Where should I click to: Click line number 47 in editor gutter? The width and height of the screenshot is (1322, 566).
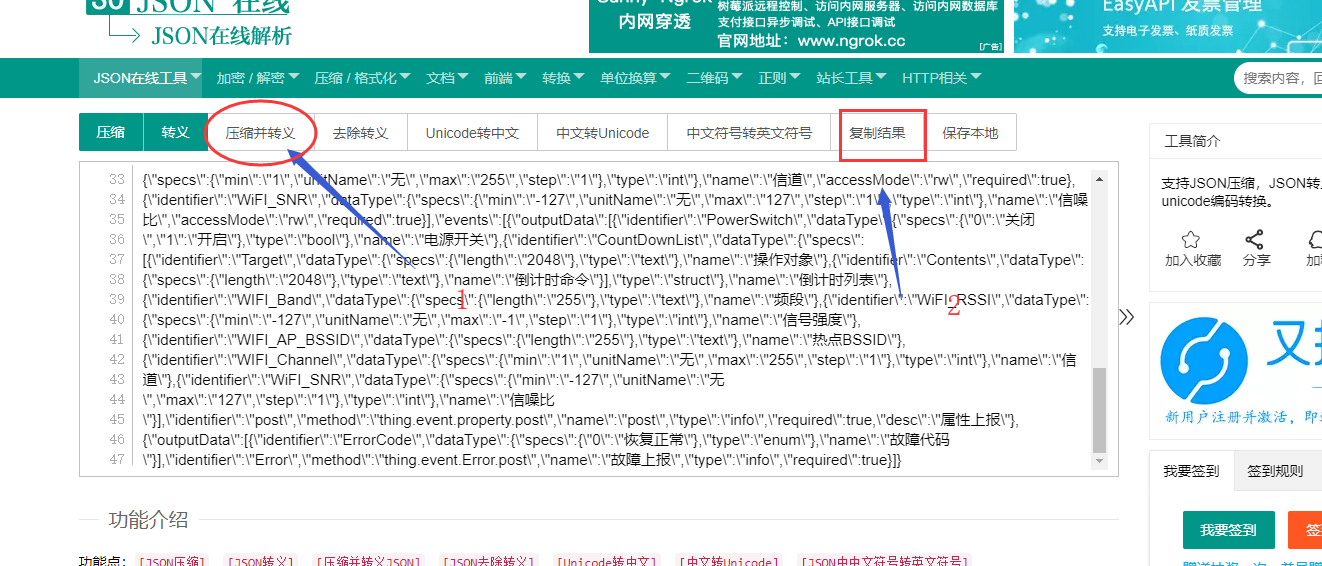116,460
